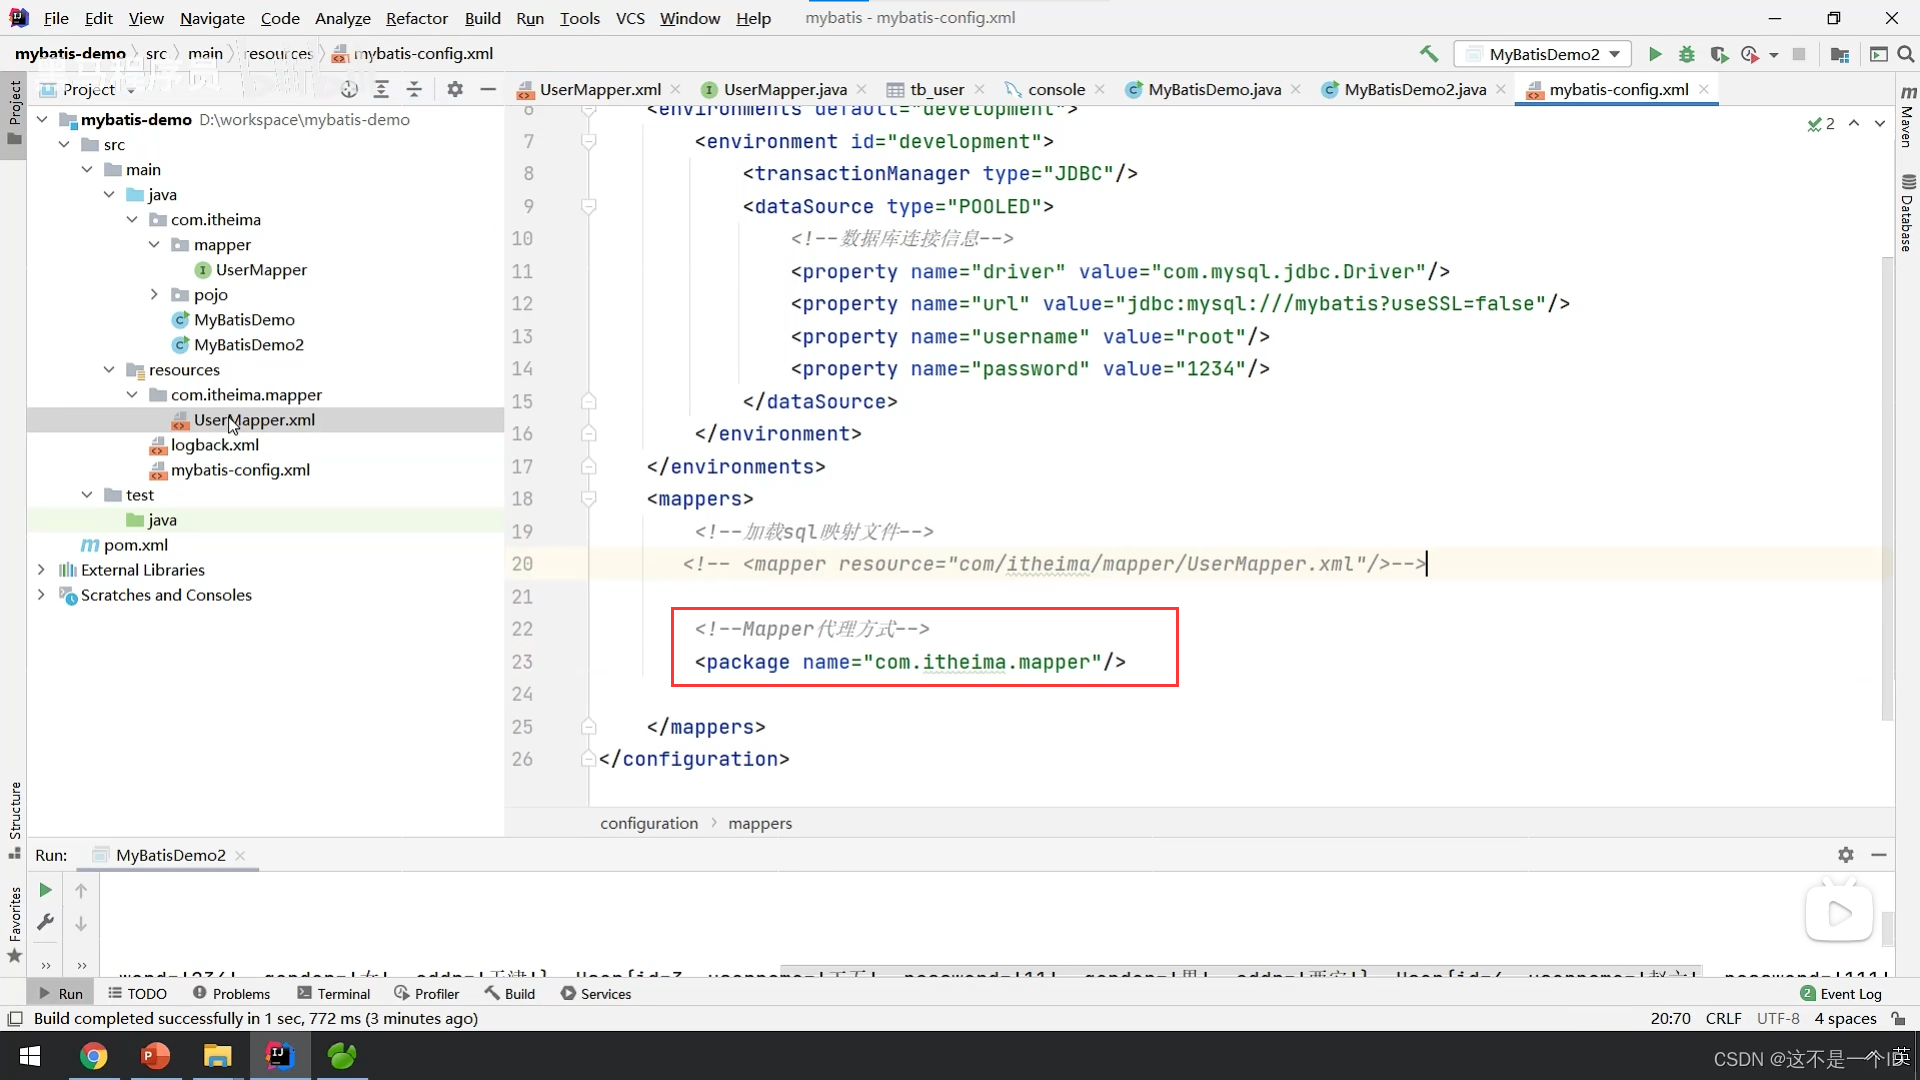Screen dimensions: 1920x1080
Task: Open the Structure tool window
Action: coord(14,820)
